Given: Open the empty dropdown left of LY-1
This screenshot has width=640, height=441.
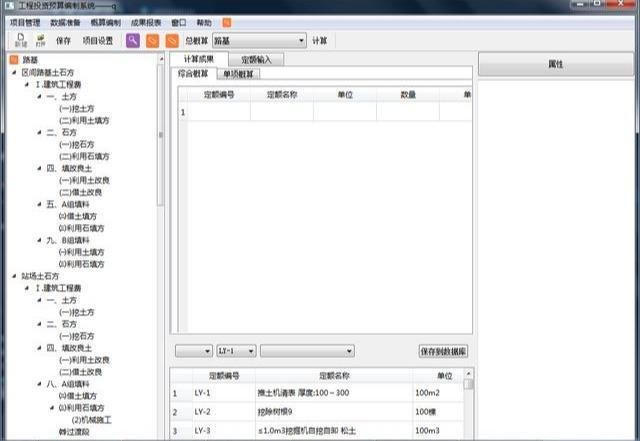Looking at the screenshot, I should 193,351.
